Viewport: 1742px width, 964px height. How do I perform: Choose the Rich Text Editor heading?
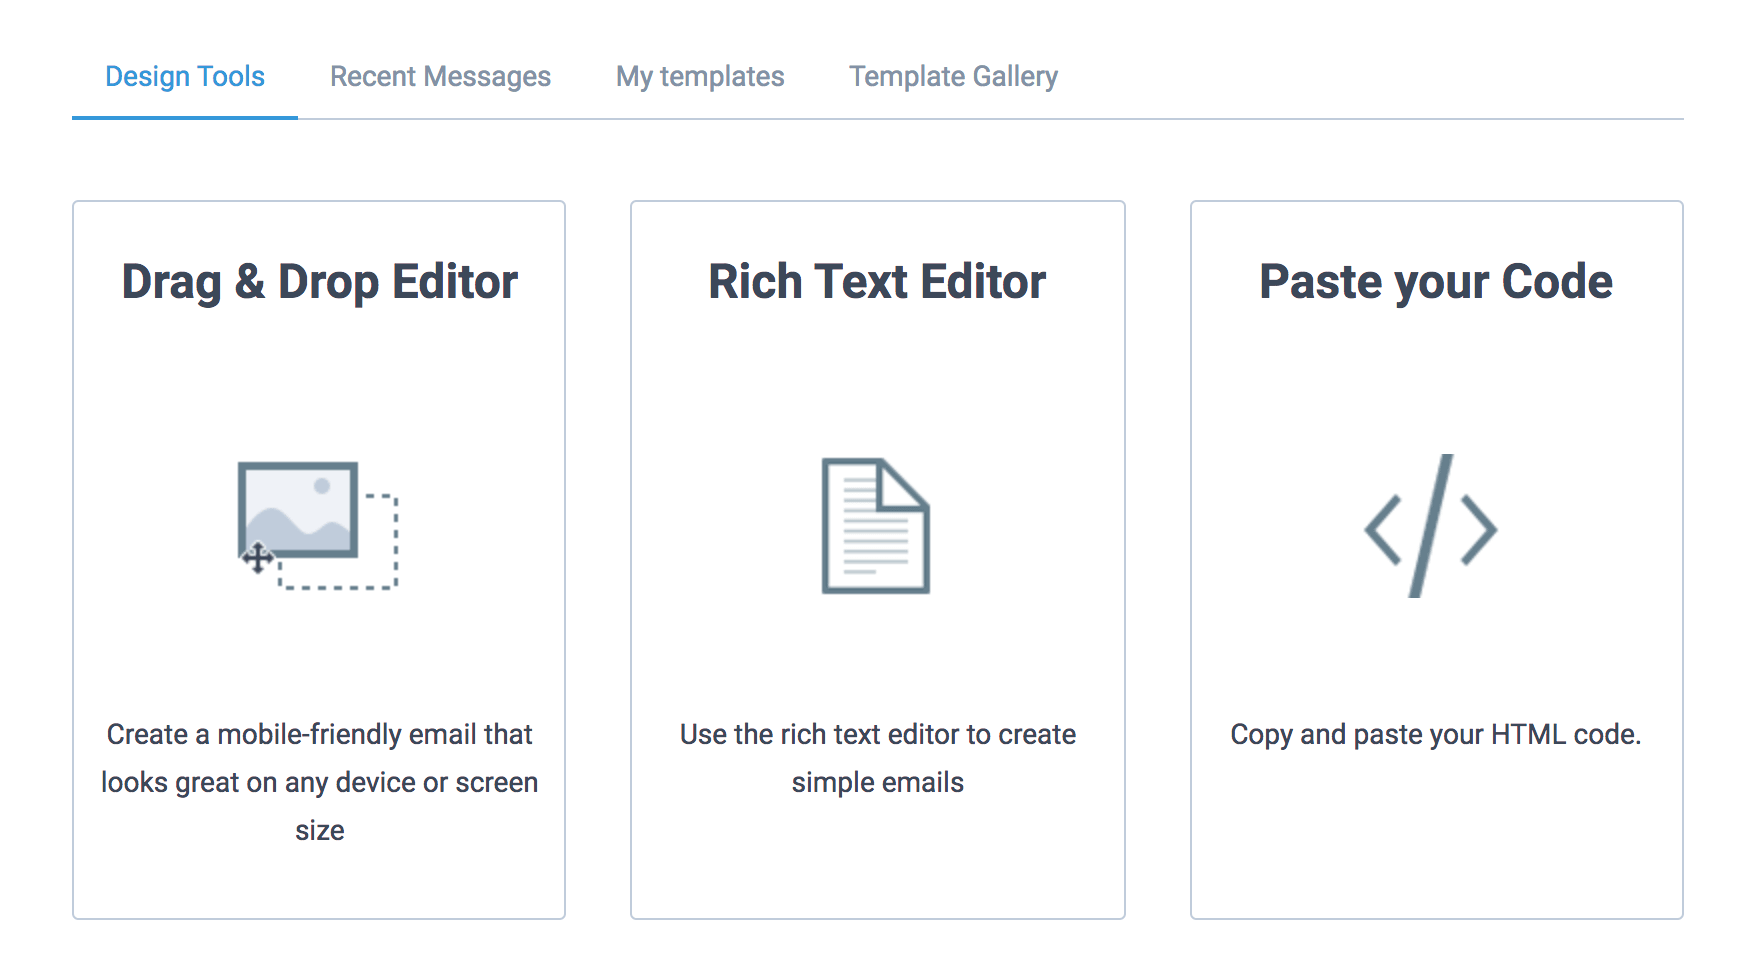pyautogui.click(x=877, y=282)
